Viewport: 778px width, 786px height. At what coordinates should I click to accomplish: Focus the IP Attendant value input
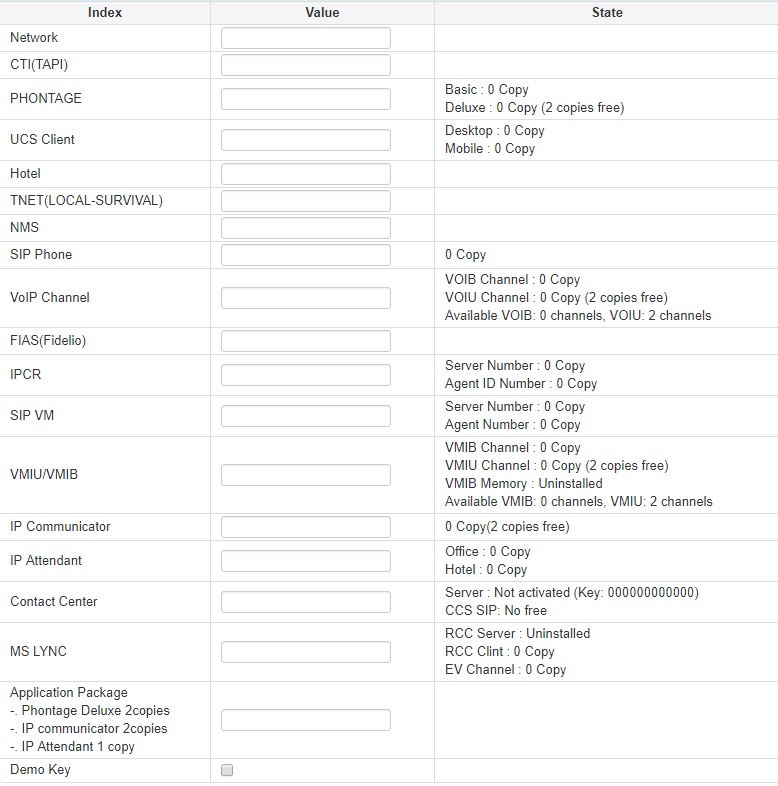click(305, 561)
